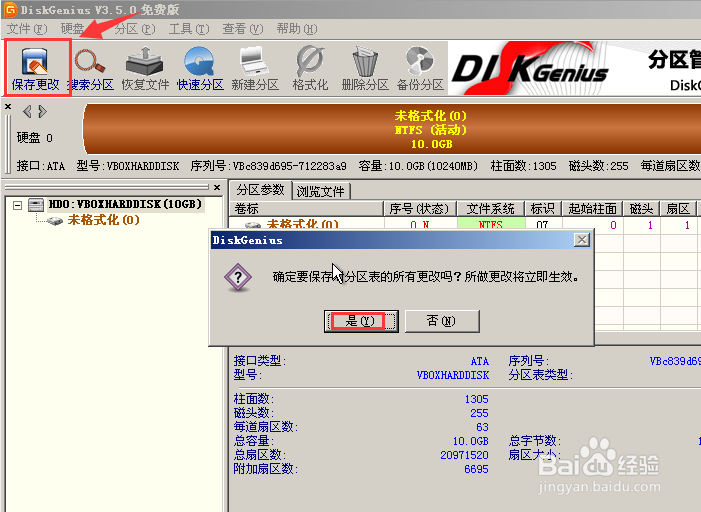Collapse the HD0:VBOXHARDDISK tree node
The width and height of the screenshot is (701, 512).
click(17, 205)
